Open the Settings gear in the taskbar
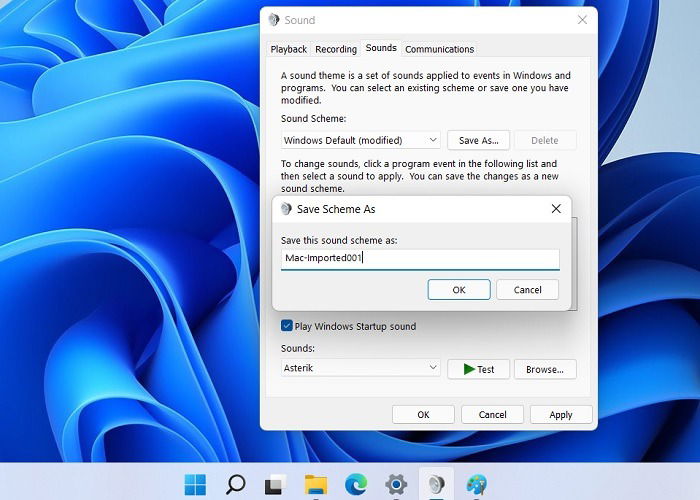This screenshot has width=700, height=500. pyautogui.click(x=396, y=484)
